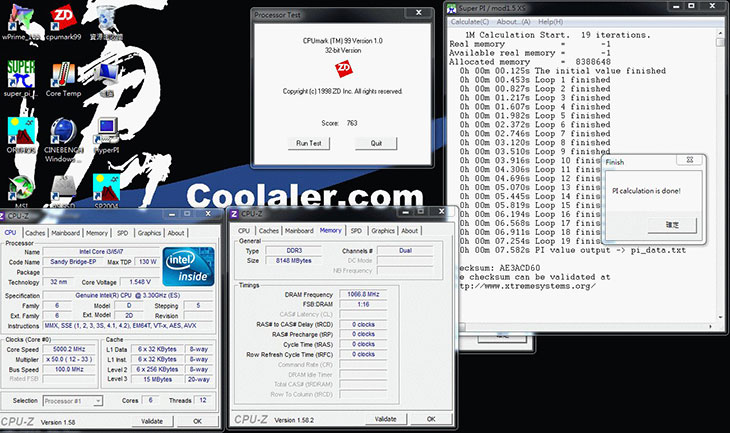730x433 pixels.
Task: Confirm the PI calculation done dialog
Action: (x=672, y=225)
